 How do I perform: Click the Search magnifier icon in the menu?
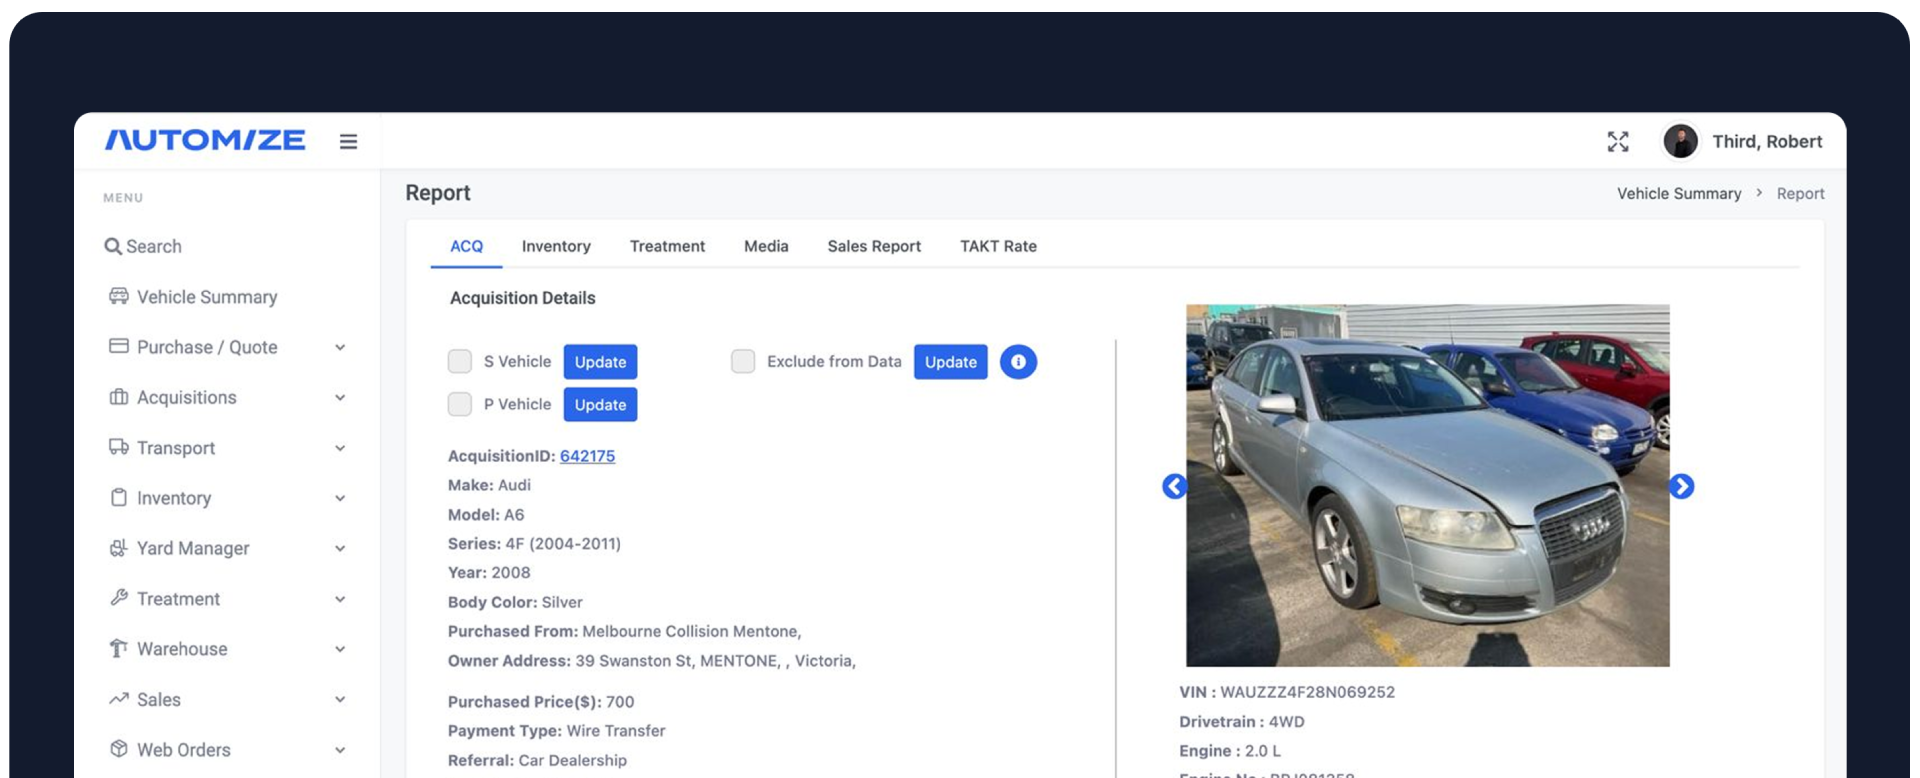(113, 246)
